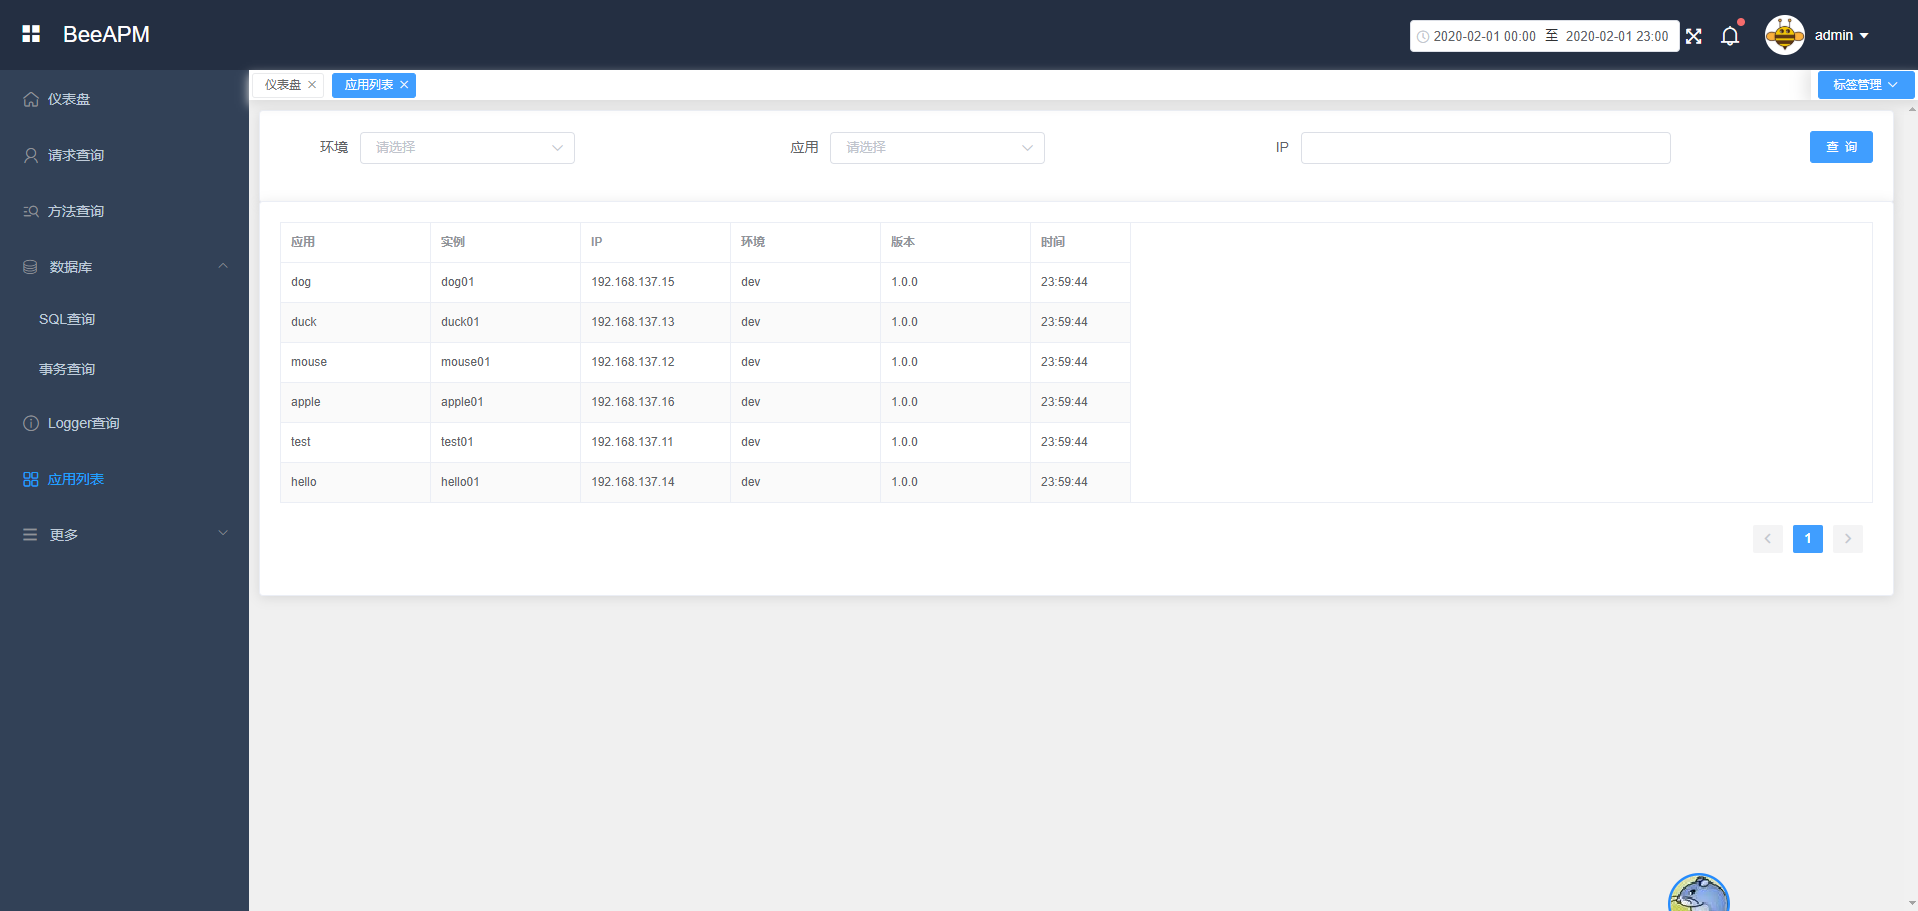This screenshot has height=911, width=1918.
Task: Click instance mouse01 cell
Action: point(505,362)
